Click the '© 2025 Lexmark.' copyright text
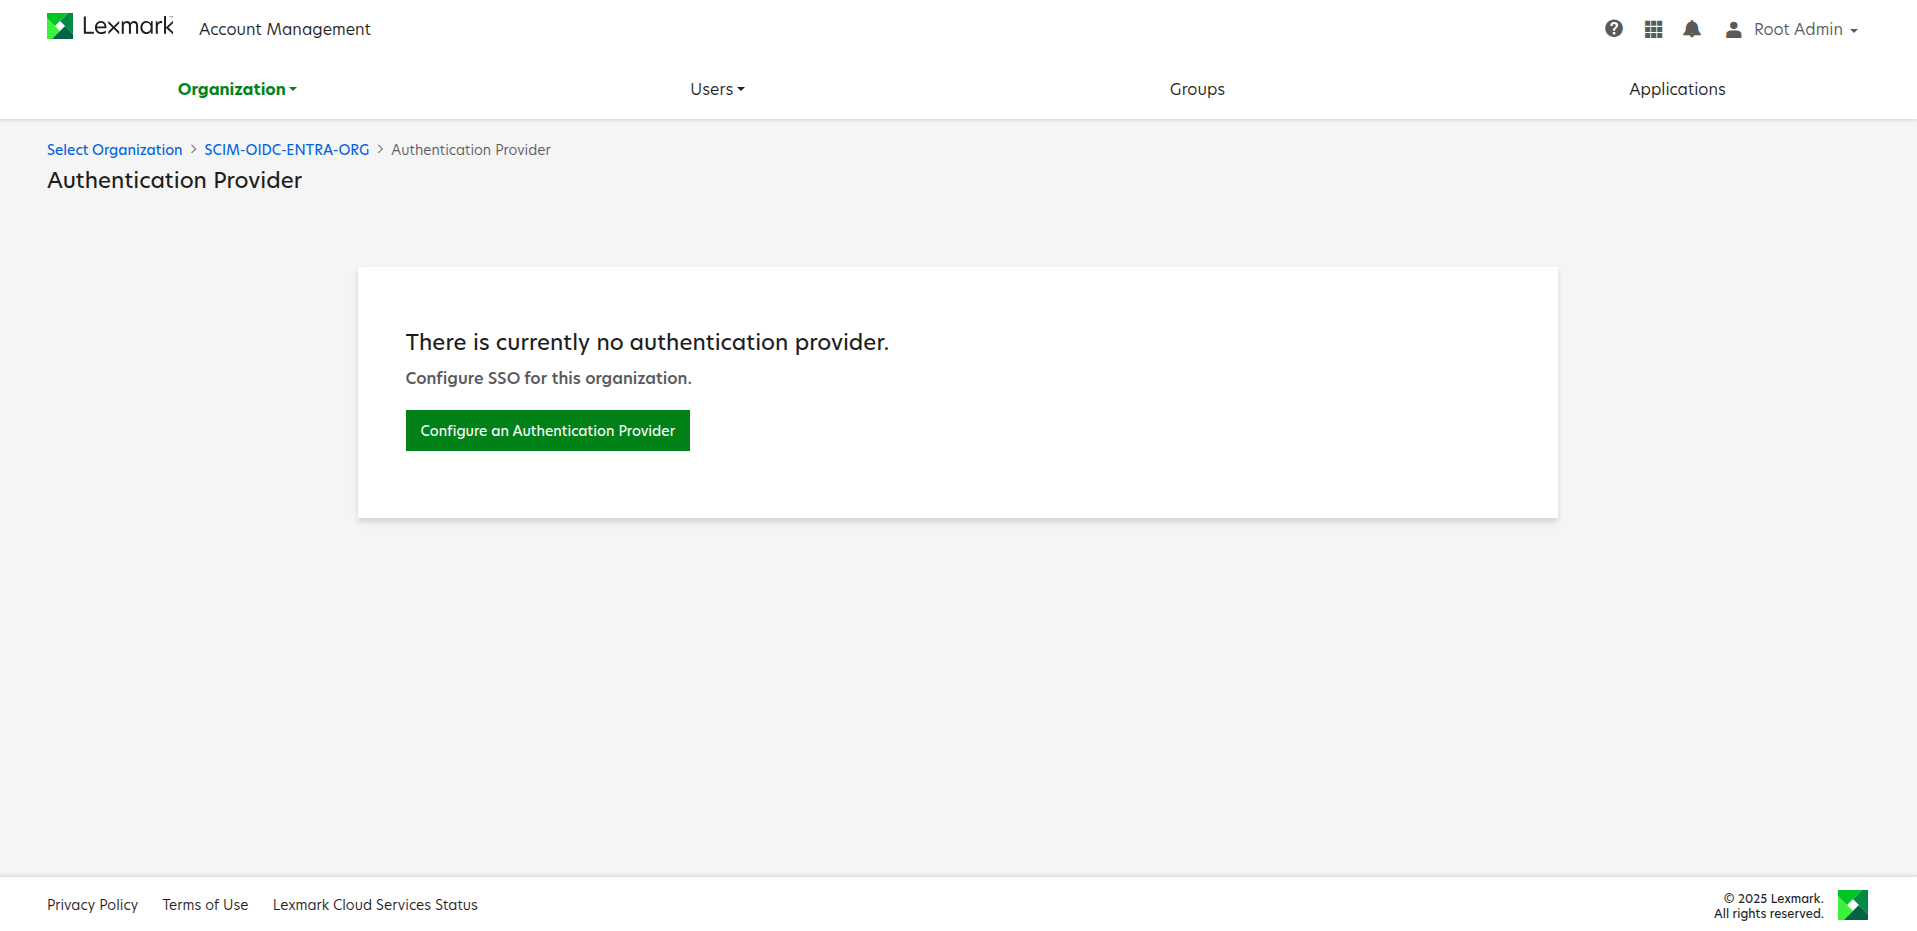Screen dimensions: 1917x931 coord(1773,898)
